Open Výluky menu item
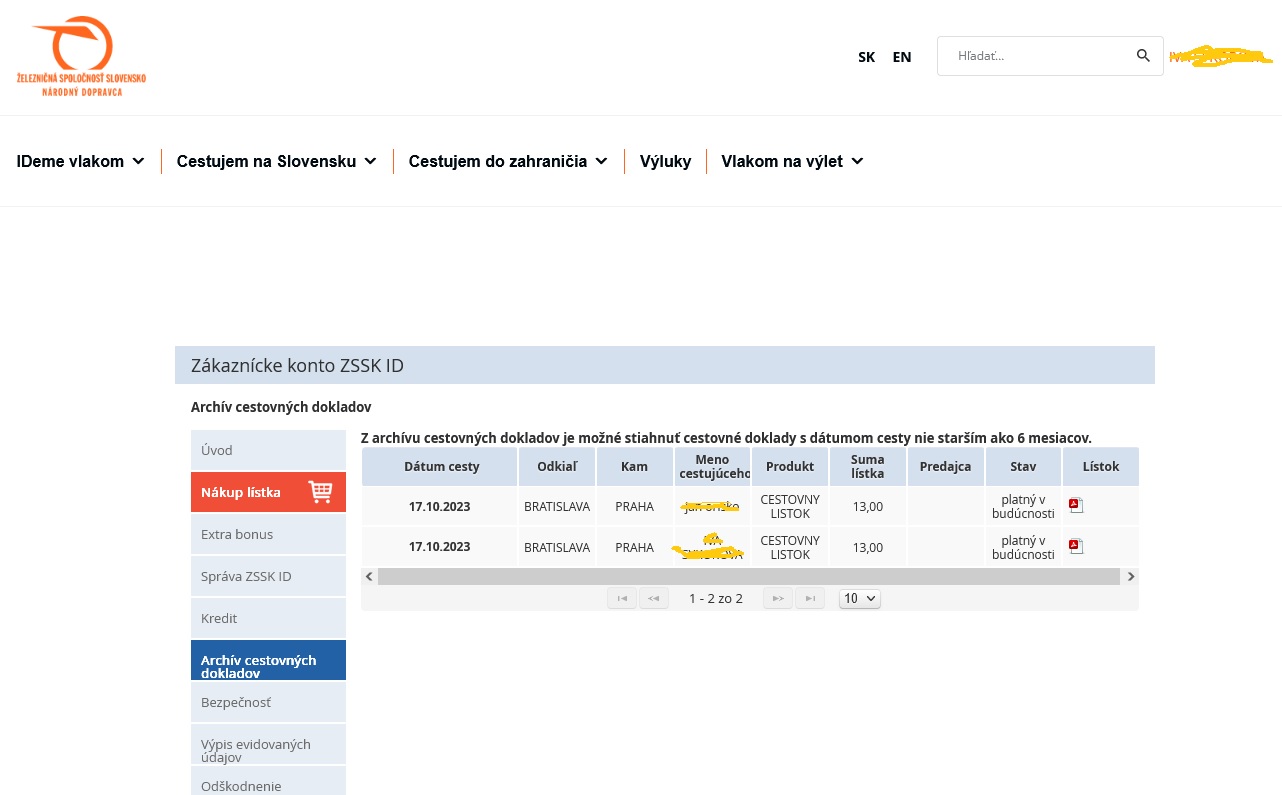The image size is (1282, 795). pos(665,161)
